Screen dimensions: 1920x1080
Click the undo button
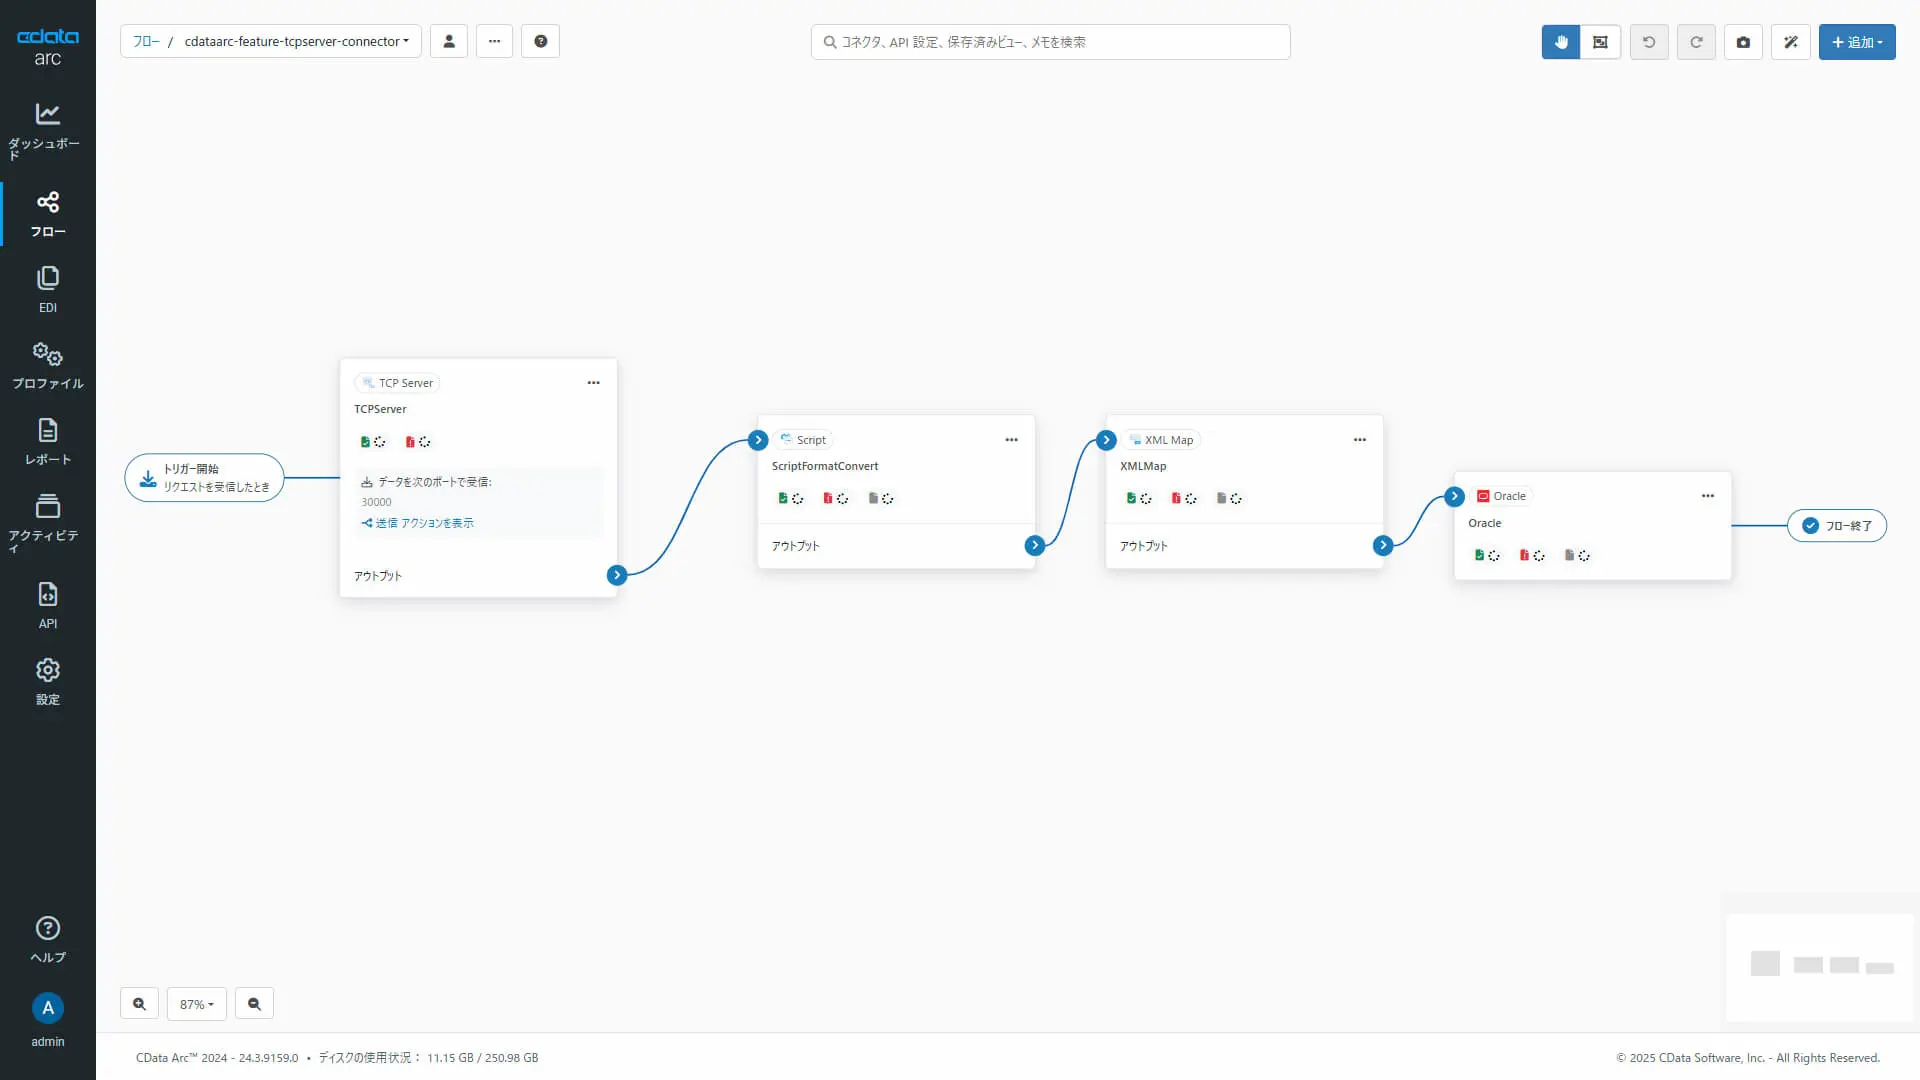coord(1649,42)
